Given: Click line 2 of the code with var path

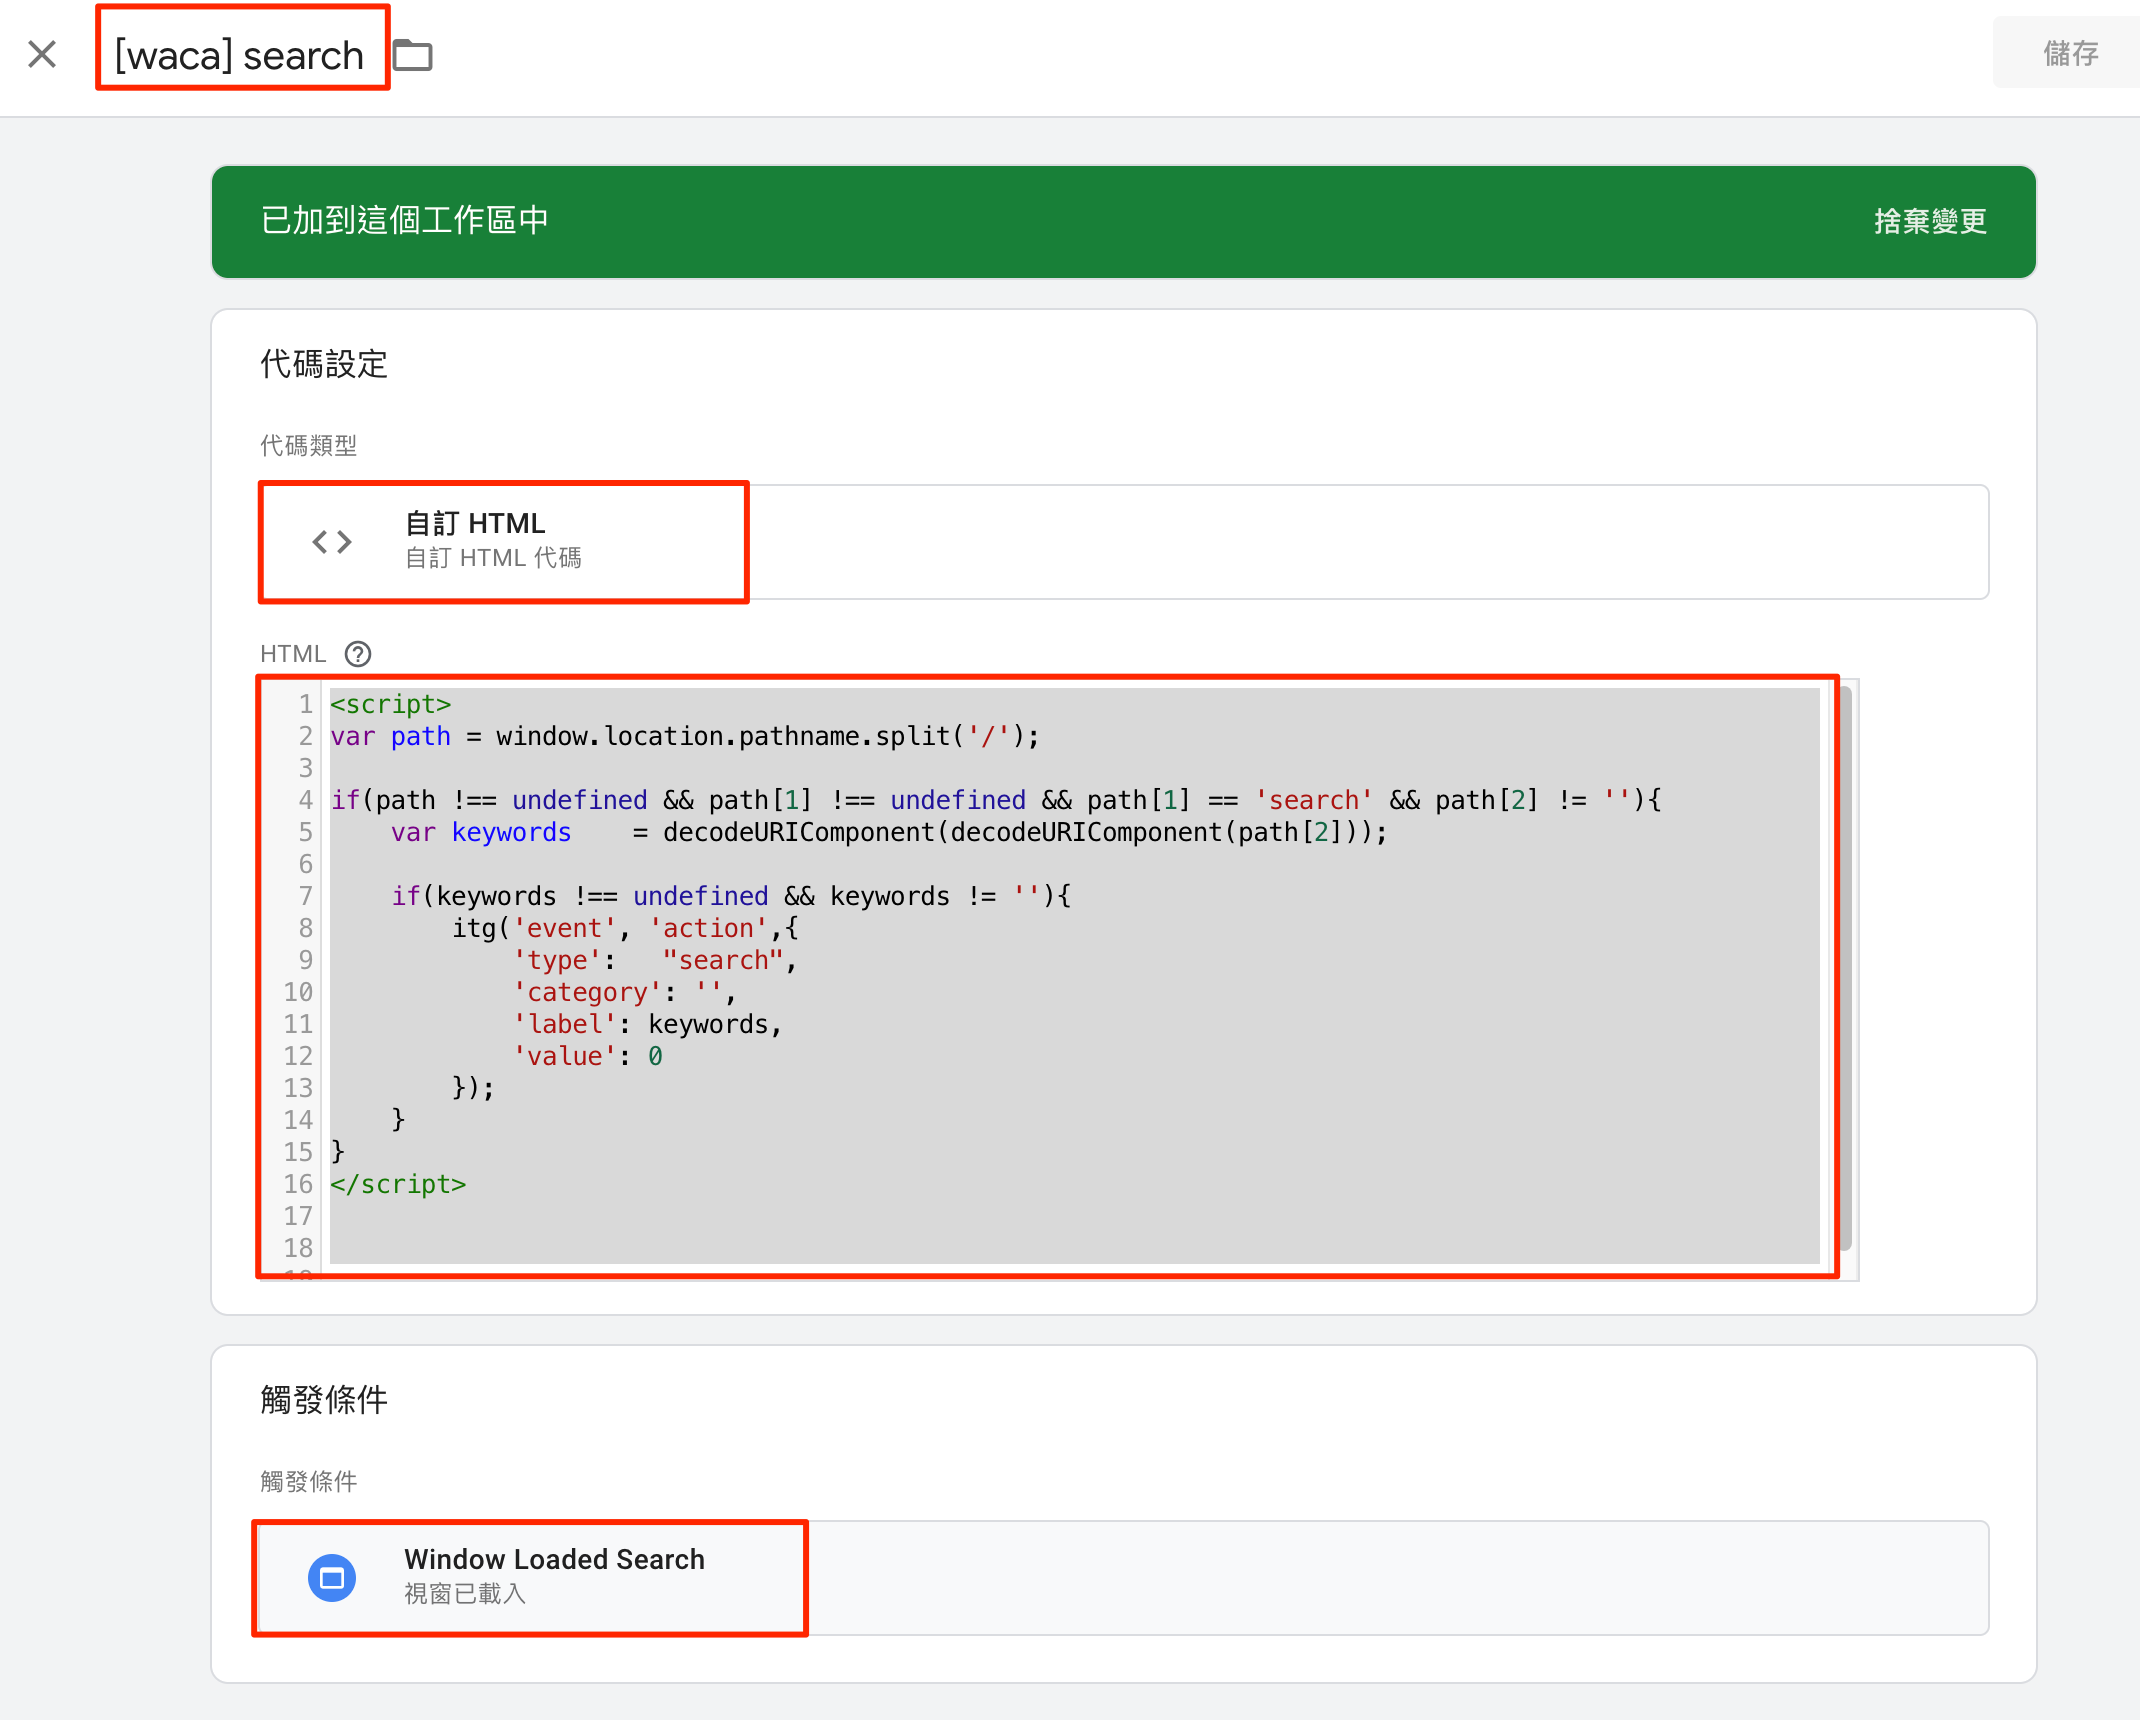Looking at the screenshot, I should (x=684, y=737).
